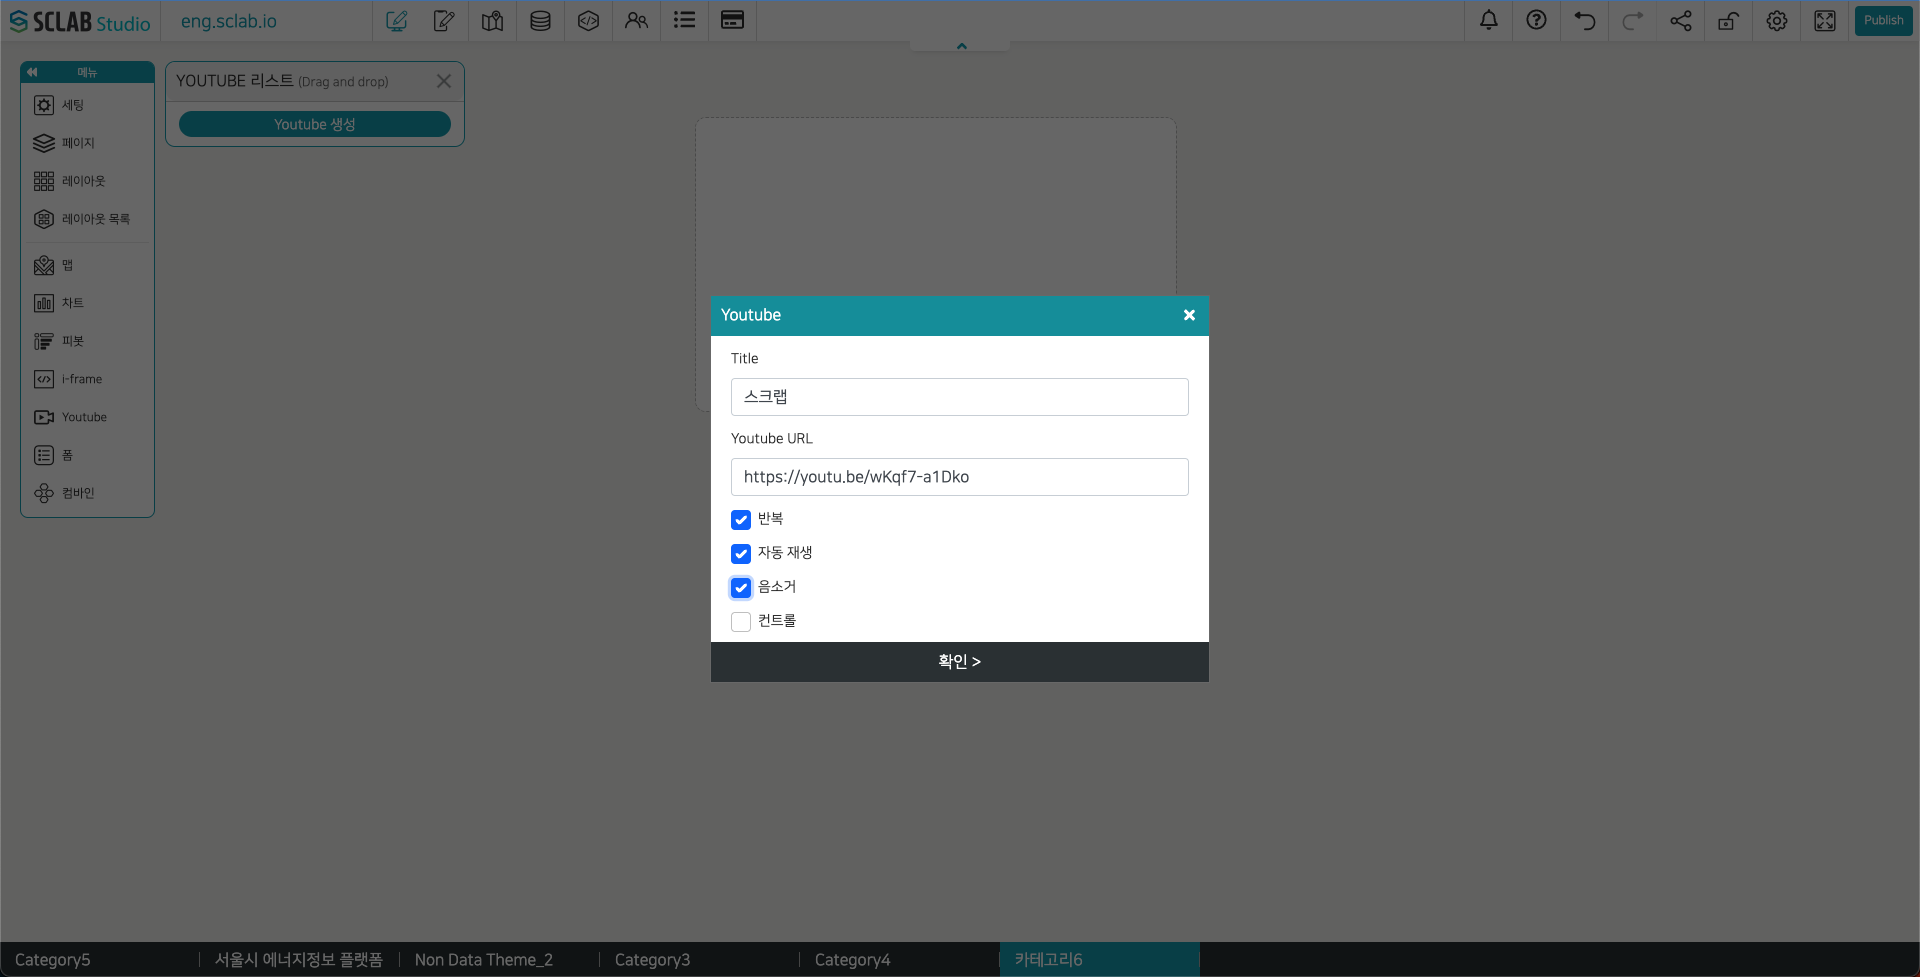Viewport: 1920px width, 977px height.
Task: Switch to 서울시 에너지정보 플랫폼 tab
Action: (299, 959)
